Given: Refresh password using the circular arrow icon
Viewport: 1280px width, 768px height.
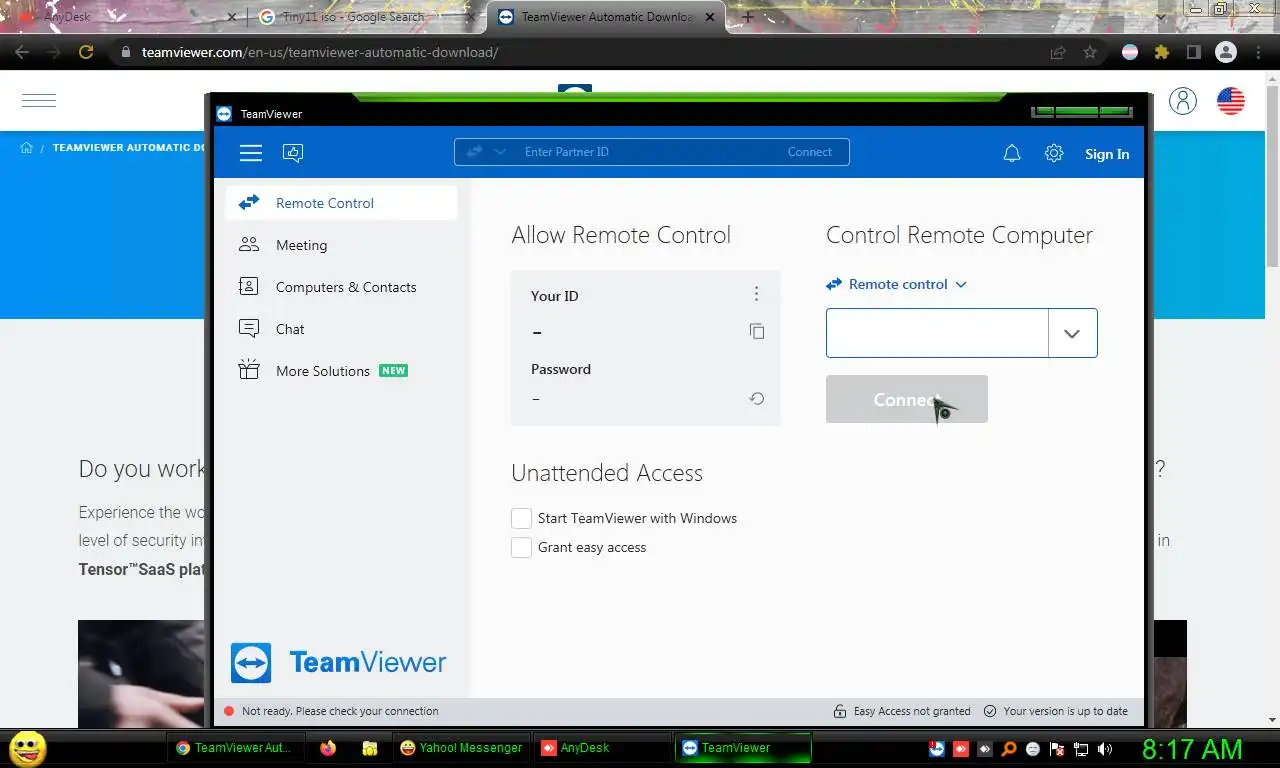Looking at the screenshot, I should click(757, 398).
